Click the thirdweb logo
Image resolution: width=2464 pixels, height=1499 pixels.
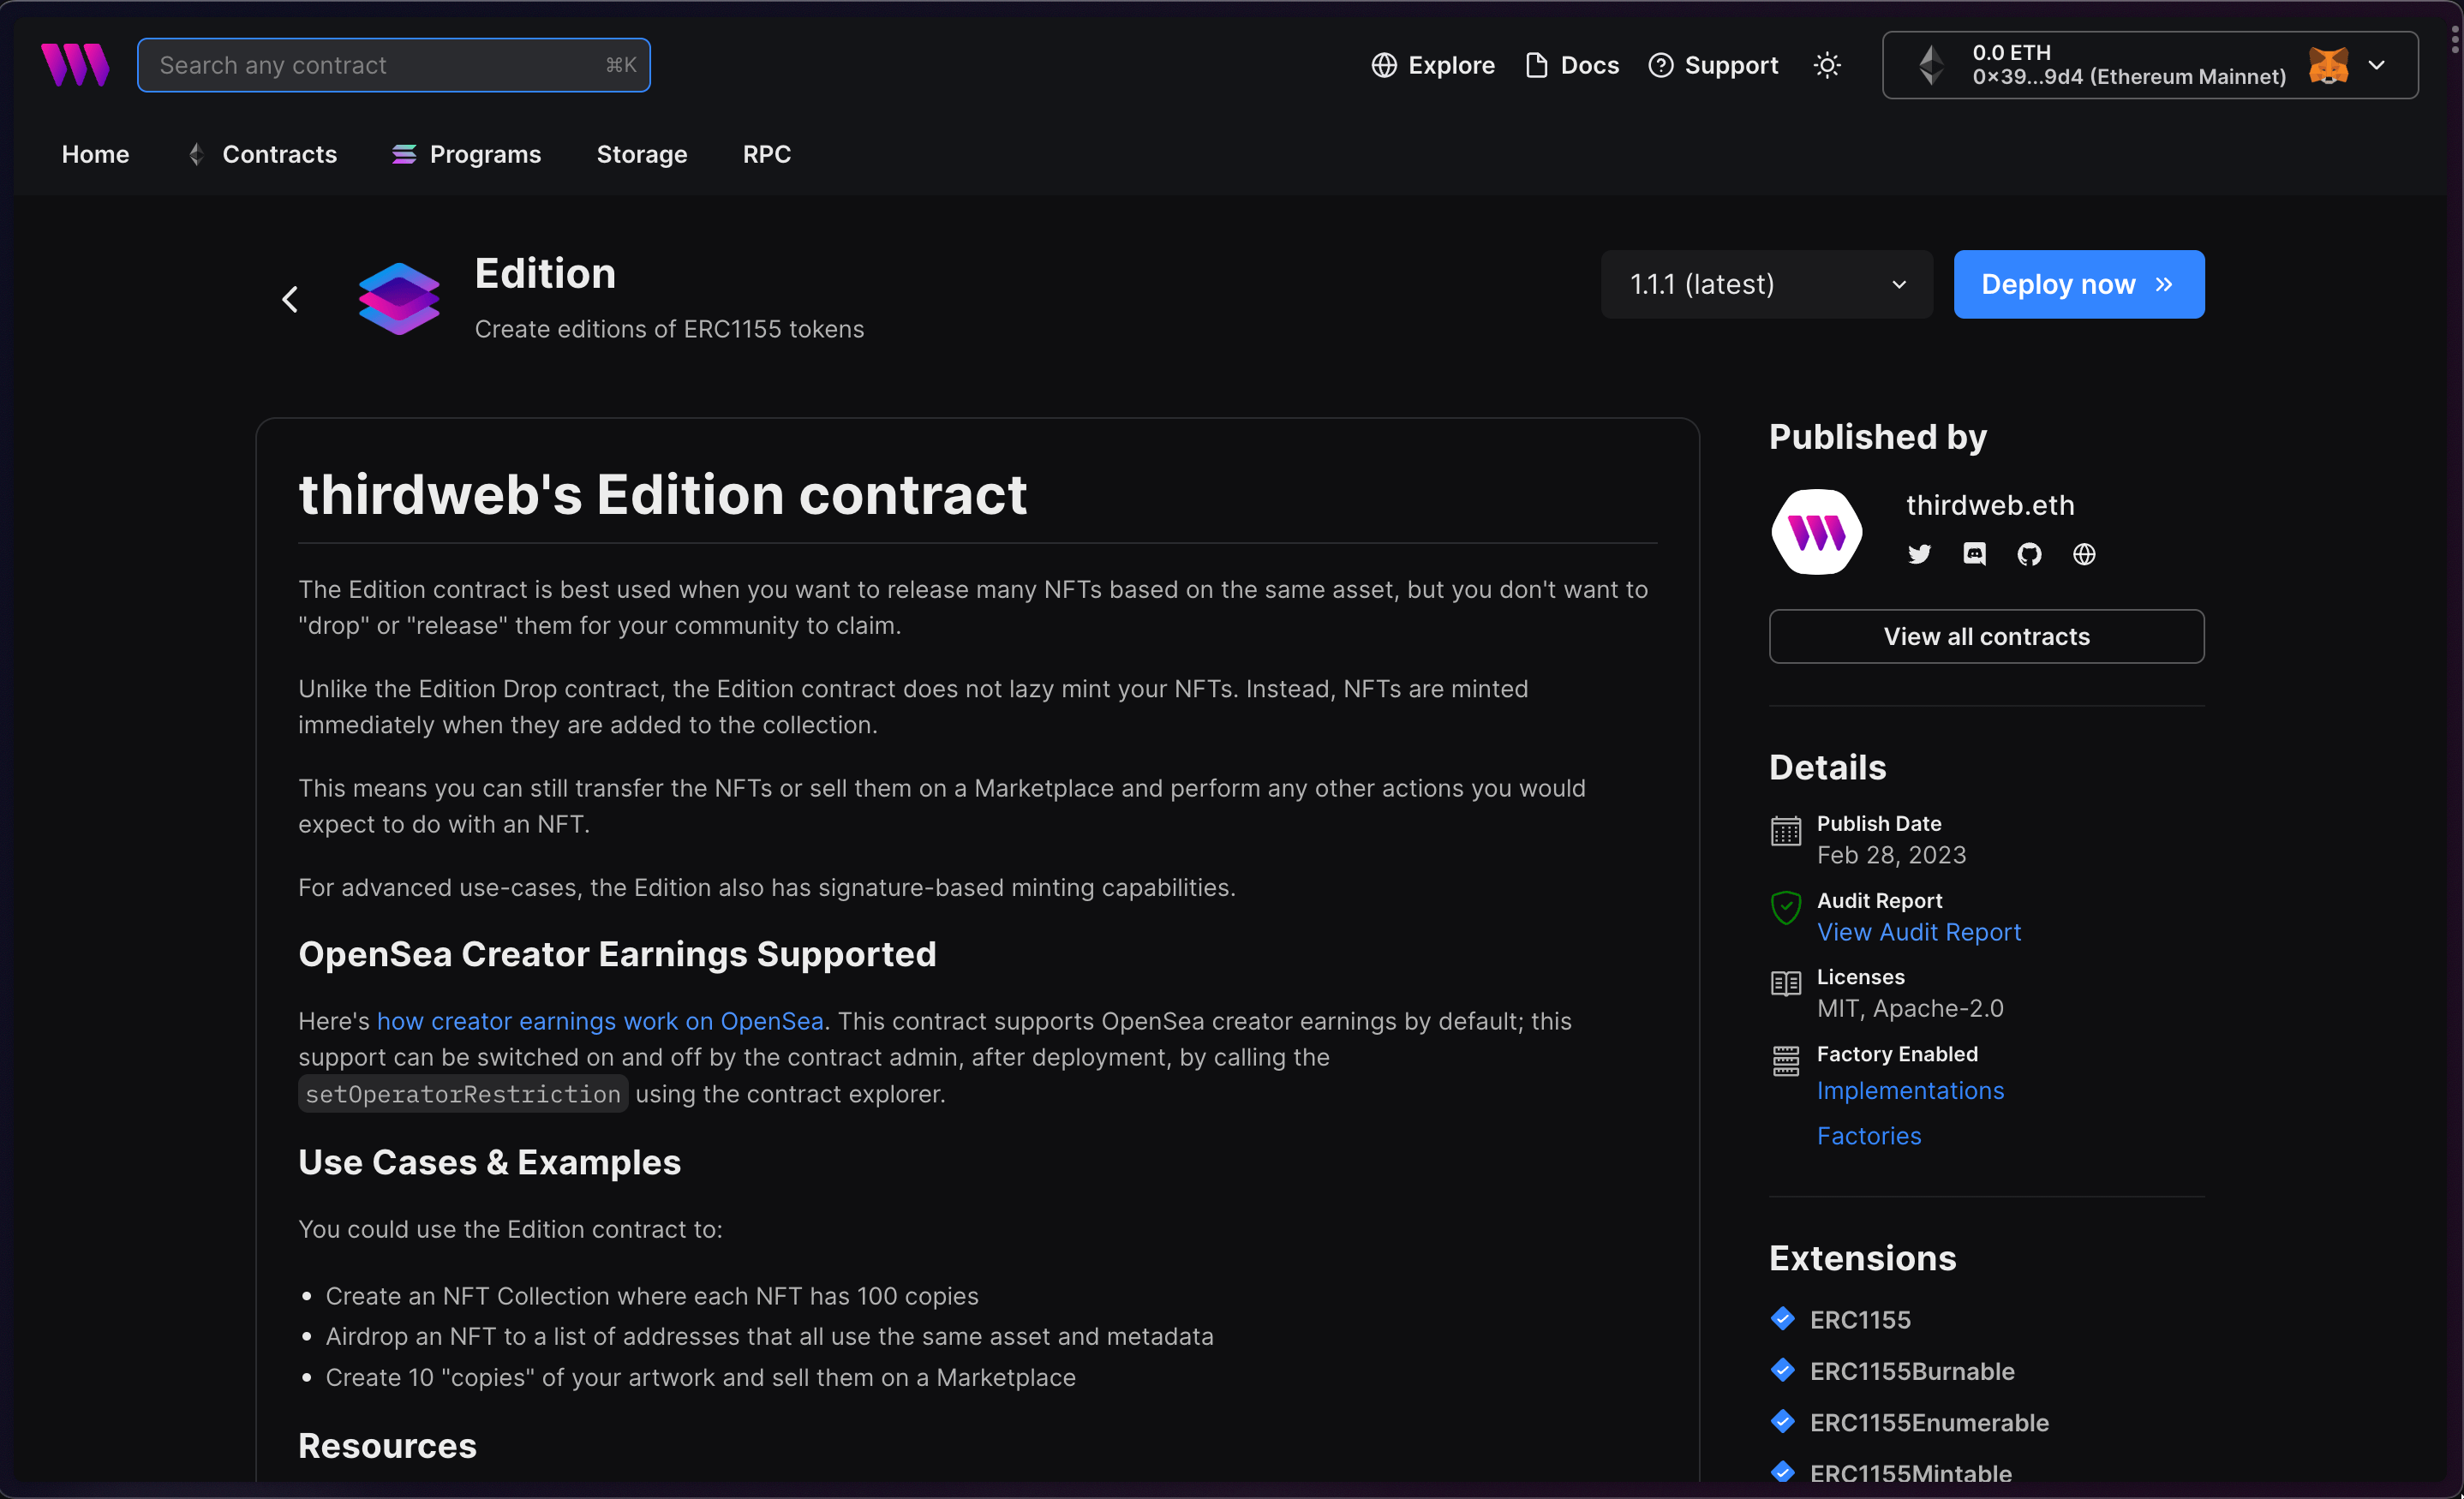point(75,64)
